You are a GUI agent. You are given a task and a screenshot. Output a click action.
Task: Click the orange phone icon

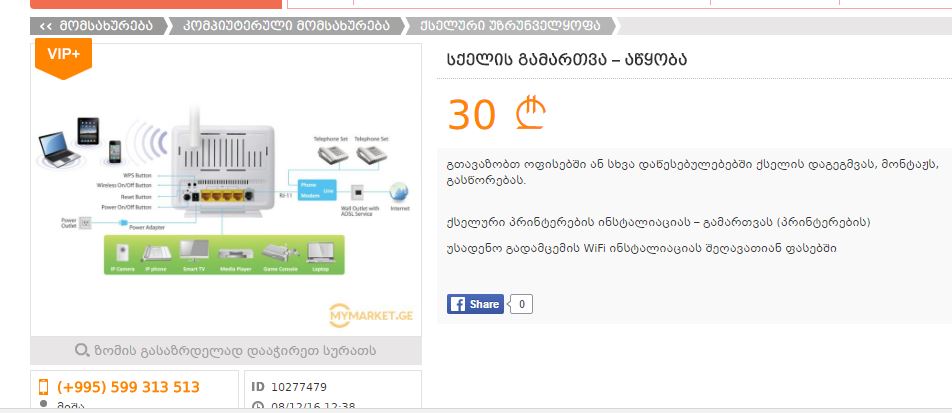(x=44, y=387)
